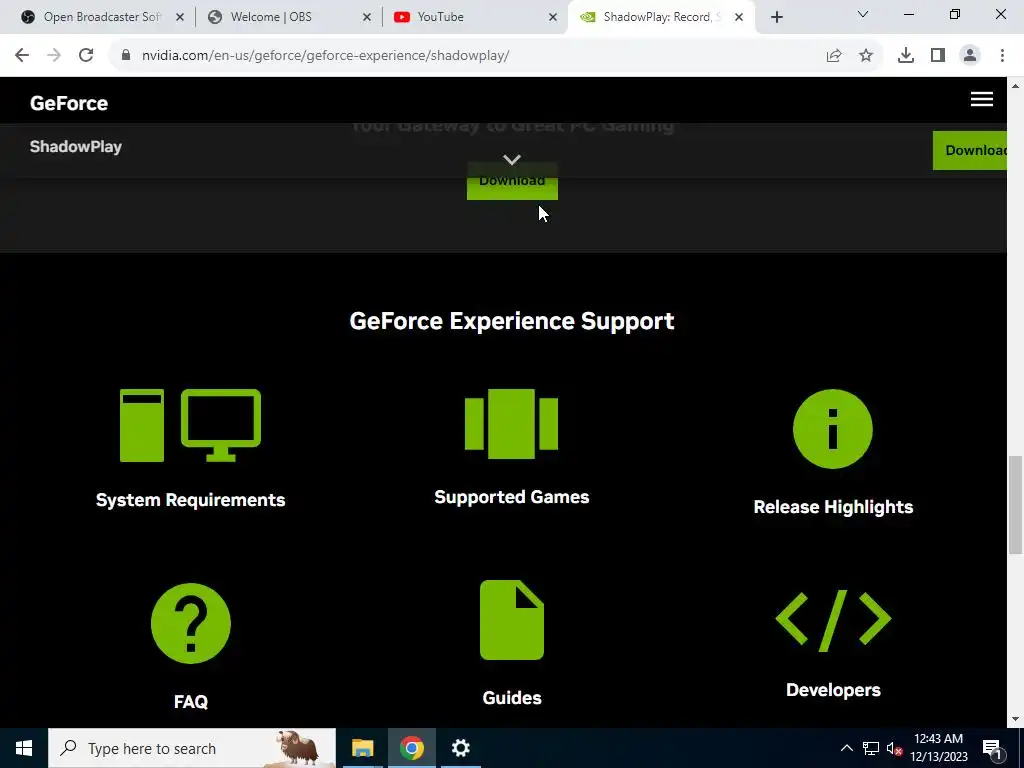
Task: Open the taskbar clock and date
Action: [x=938, y=748]
